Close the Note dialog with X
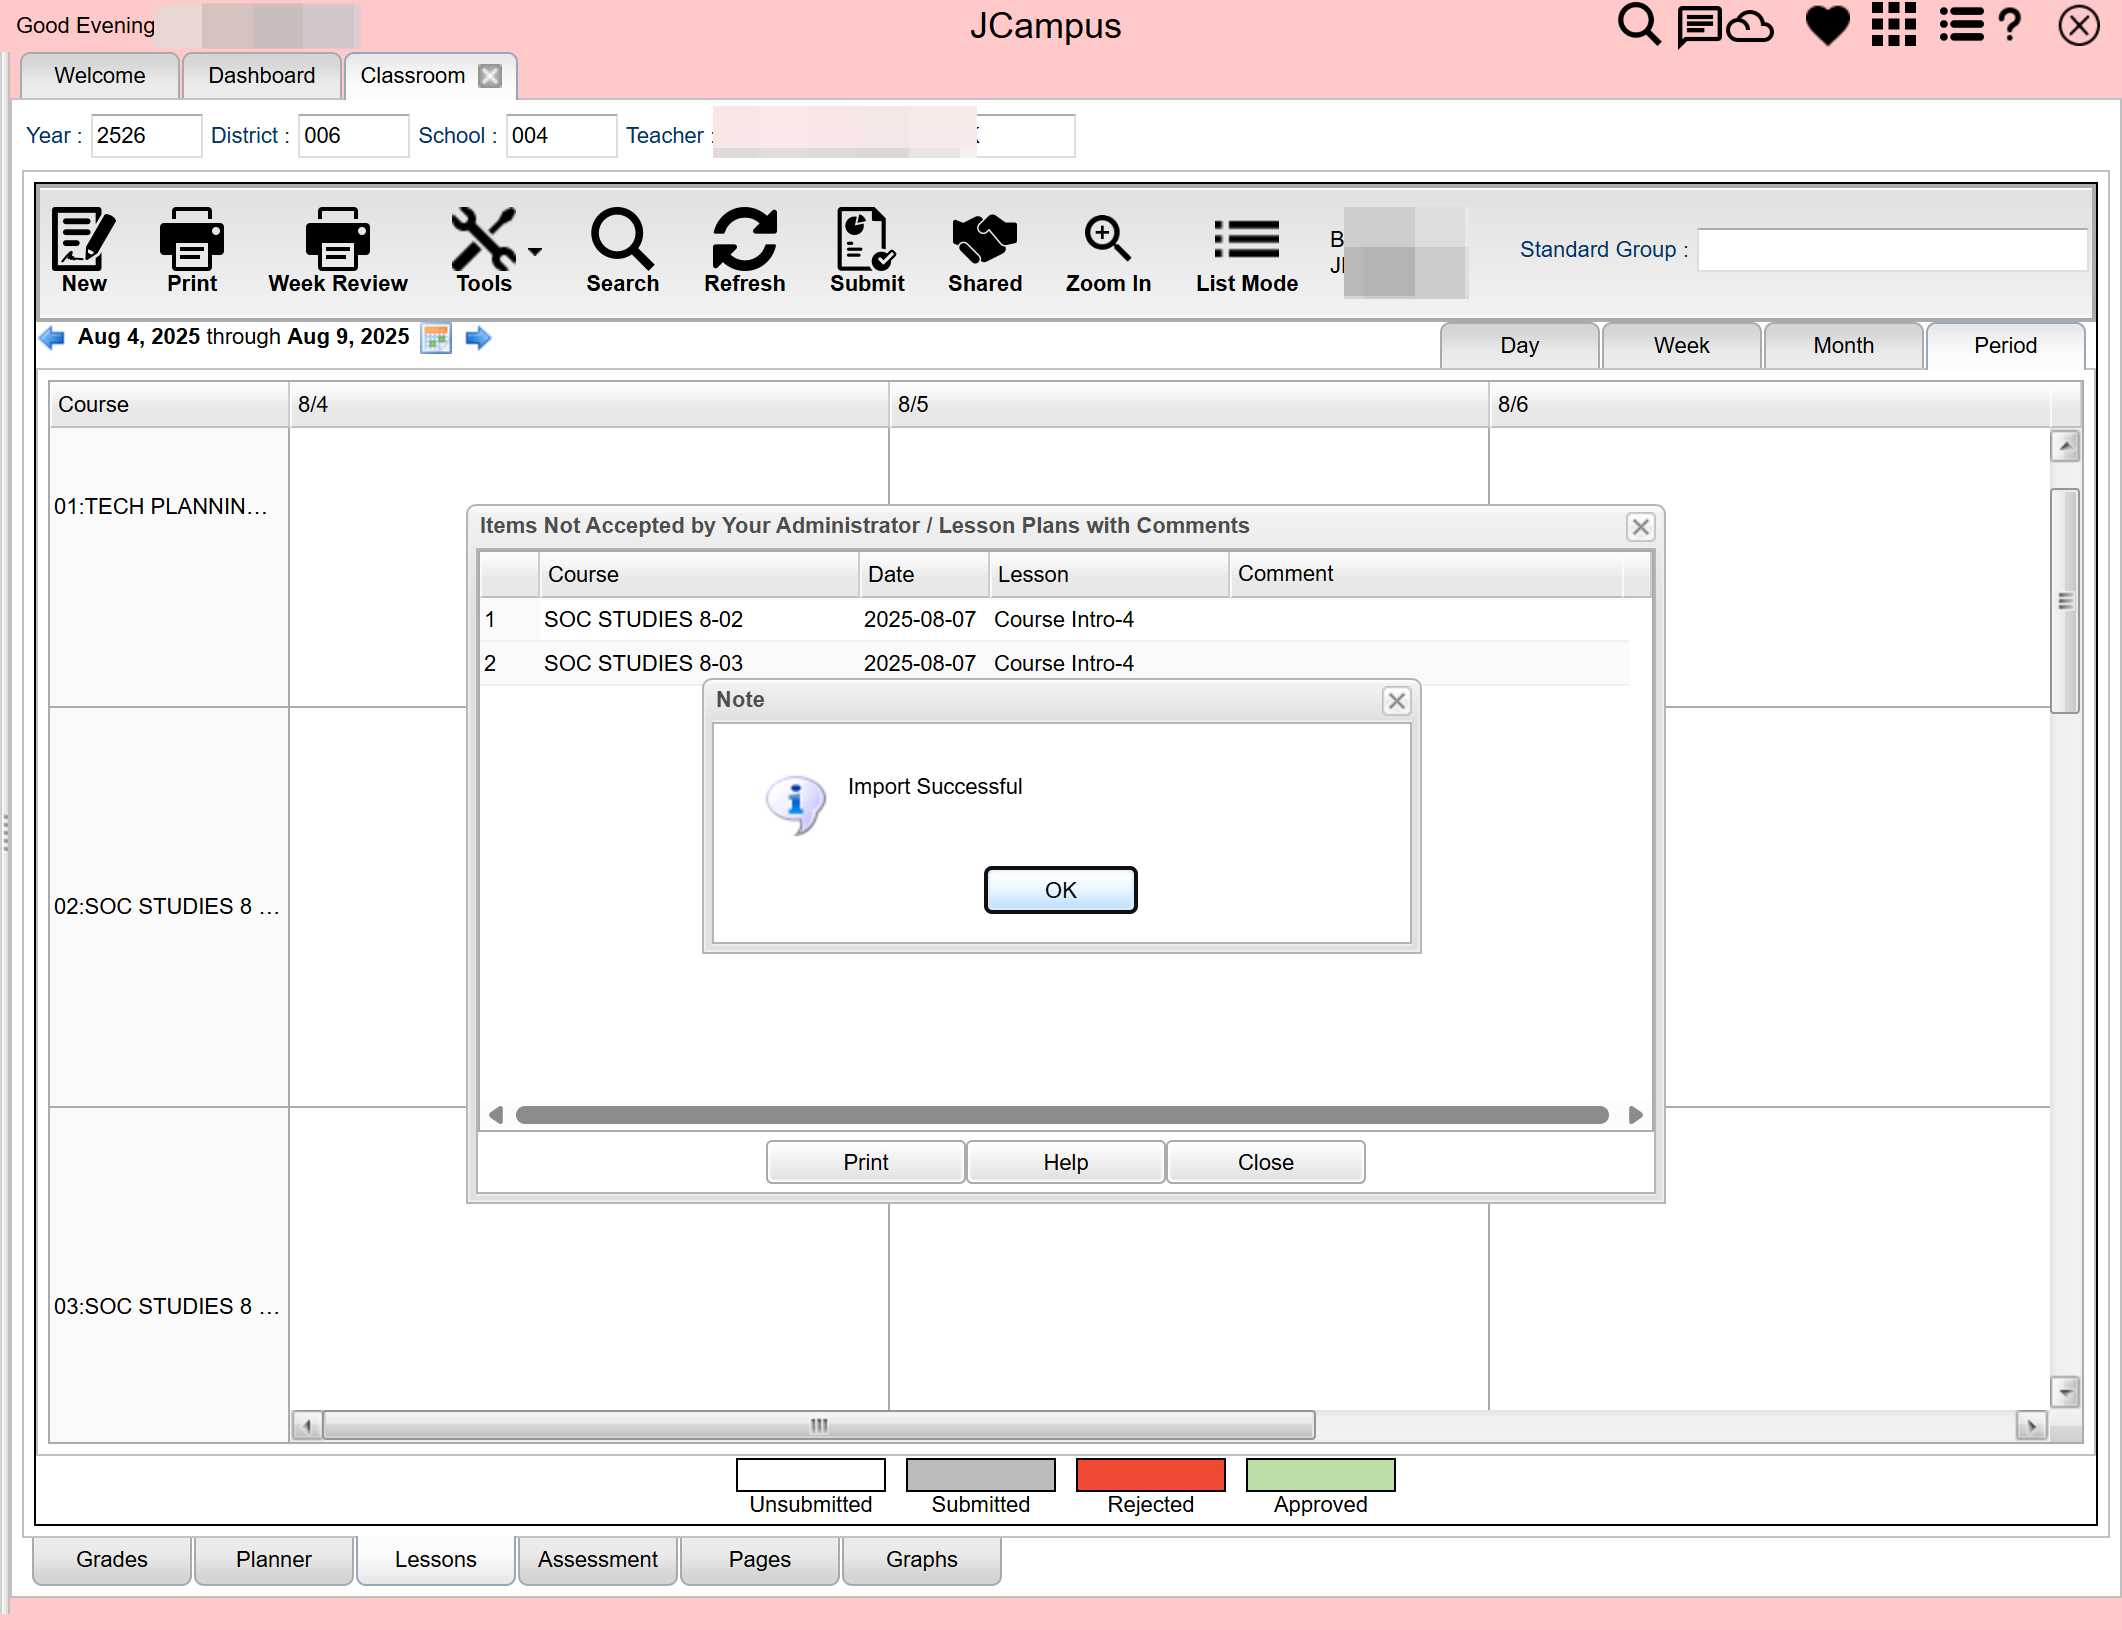The image size is (2122, 1630). (x=1397, y=701)
